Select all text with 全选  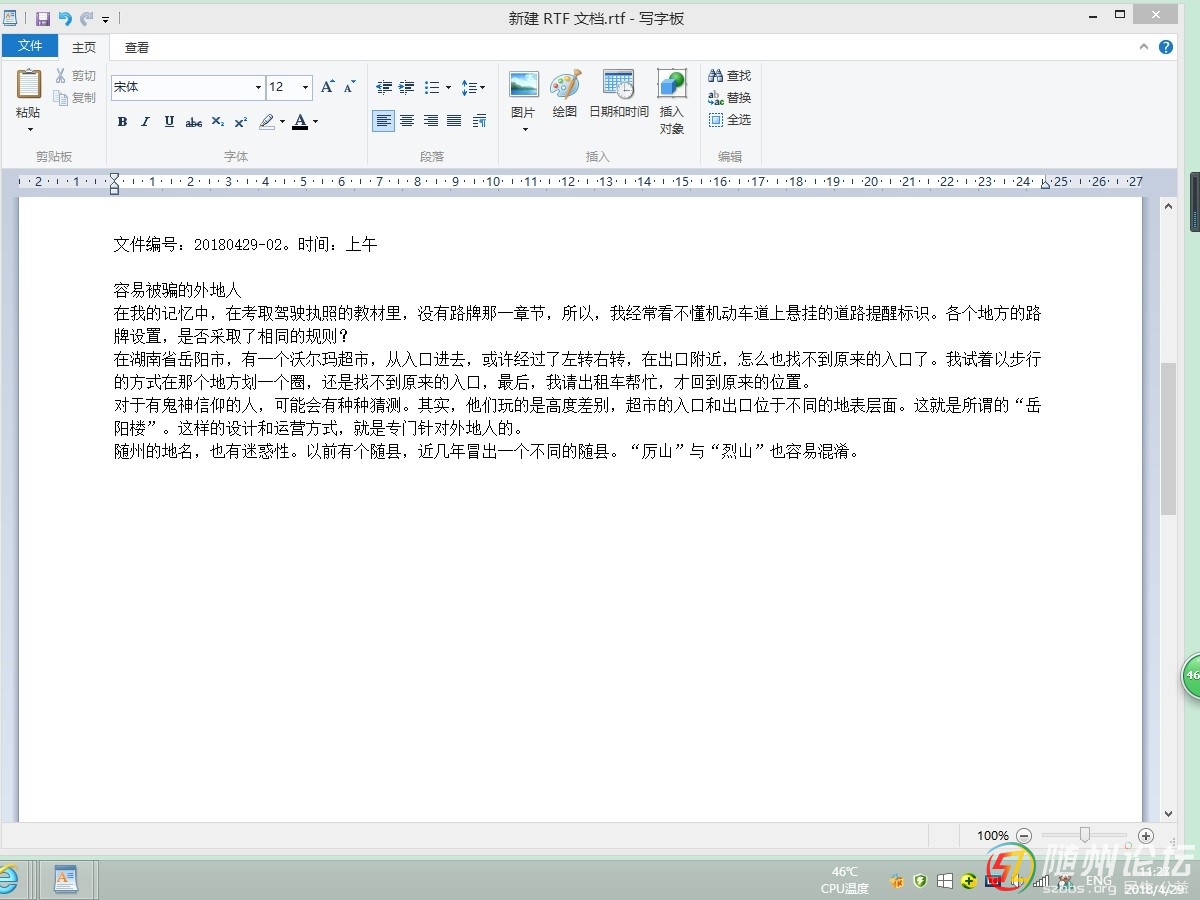coord(729,120)
